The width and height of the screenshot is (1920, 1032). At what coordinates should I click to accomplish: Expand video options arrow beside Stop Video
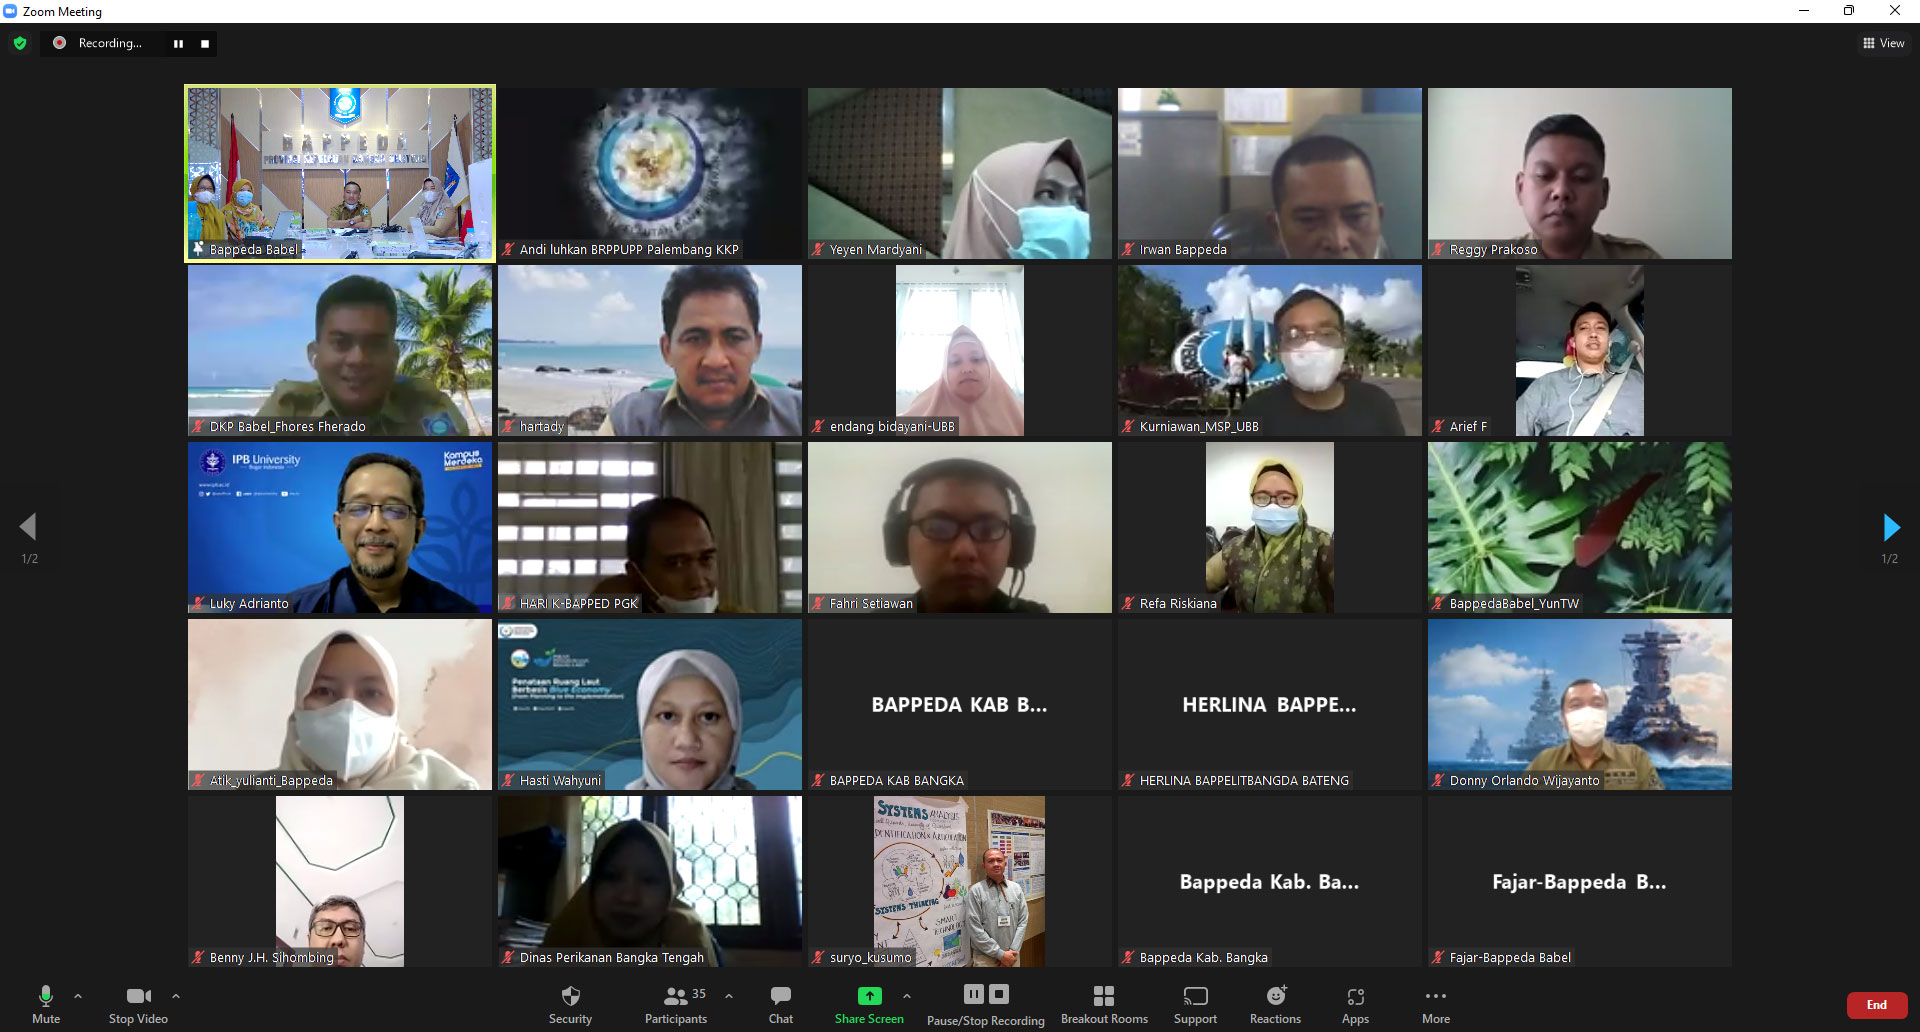click(176, 996)
